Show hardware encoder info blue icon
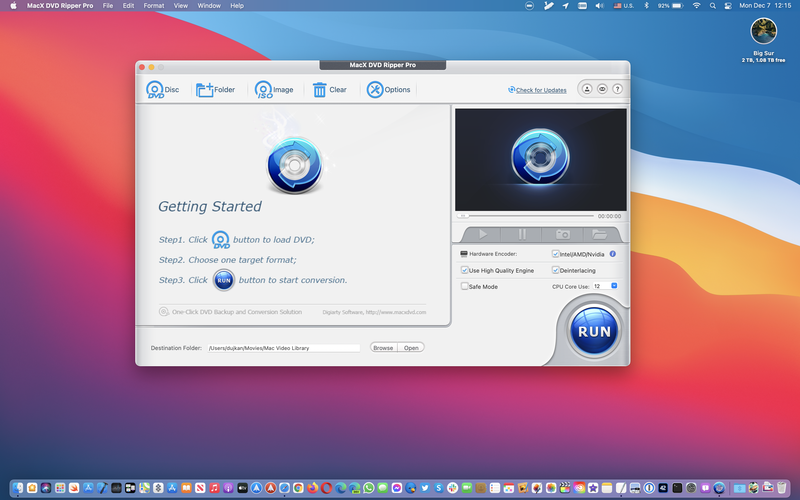 point(613,254)
